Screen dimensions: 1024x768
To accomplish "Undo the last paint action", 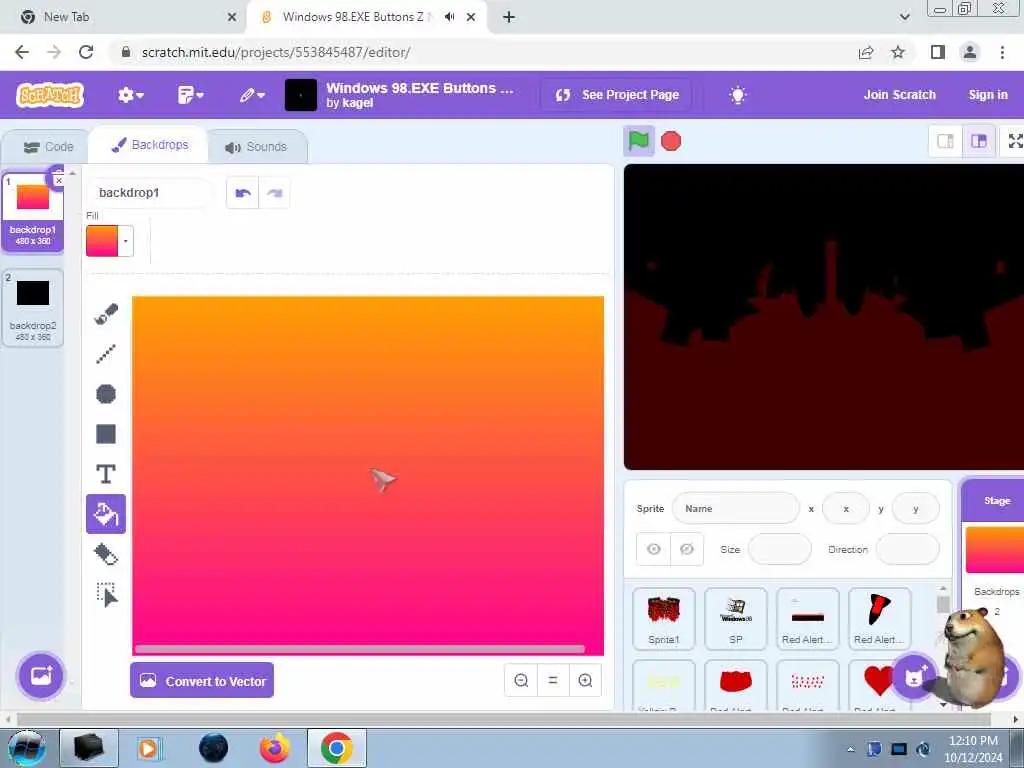I will (x=243, y=193).
